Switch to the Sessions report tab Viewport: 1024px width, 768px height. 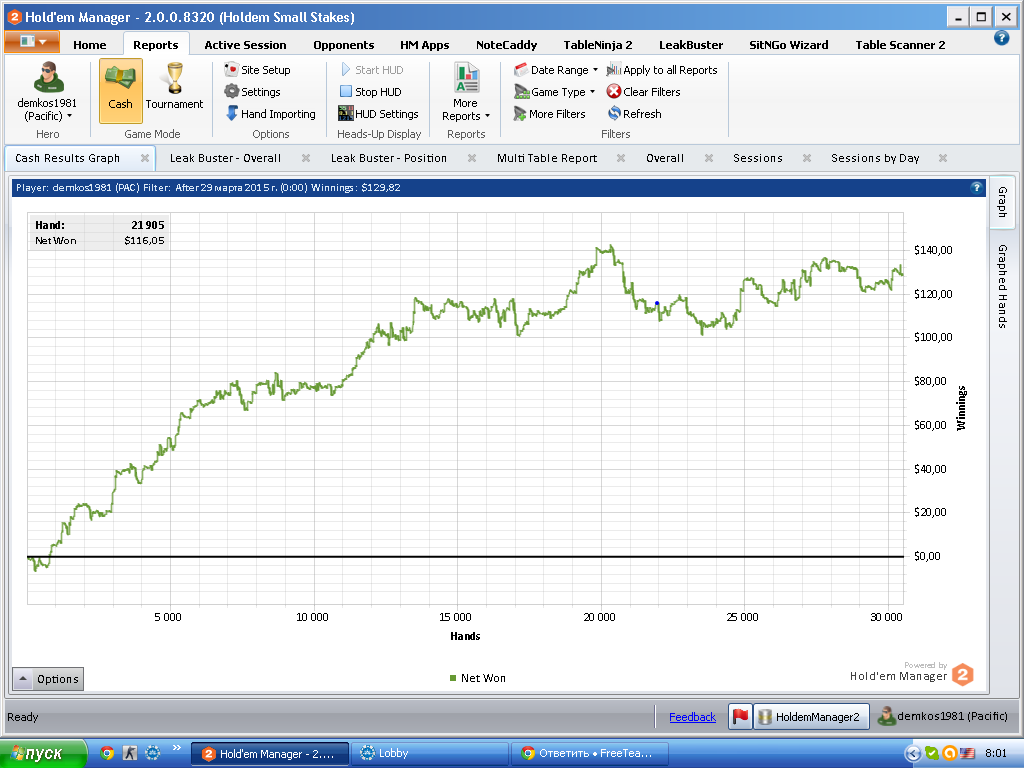[758, 158]
